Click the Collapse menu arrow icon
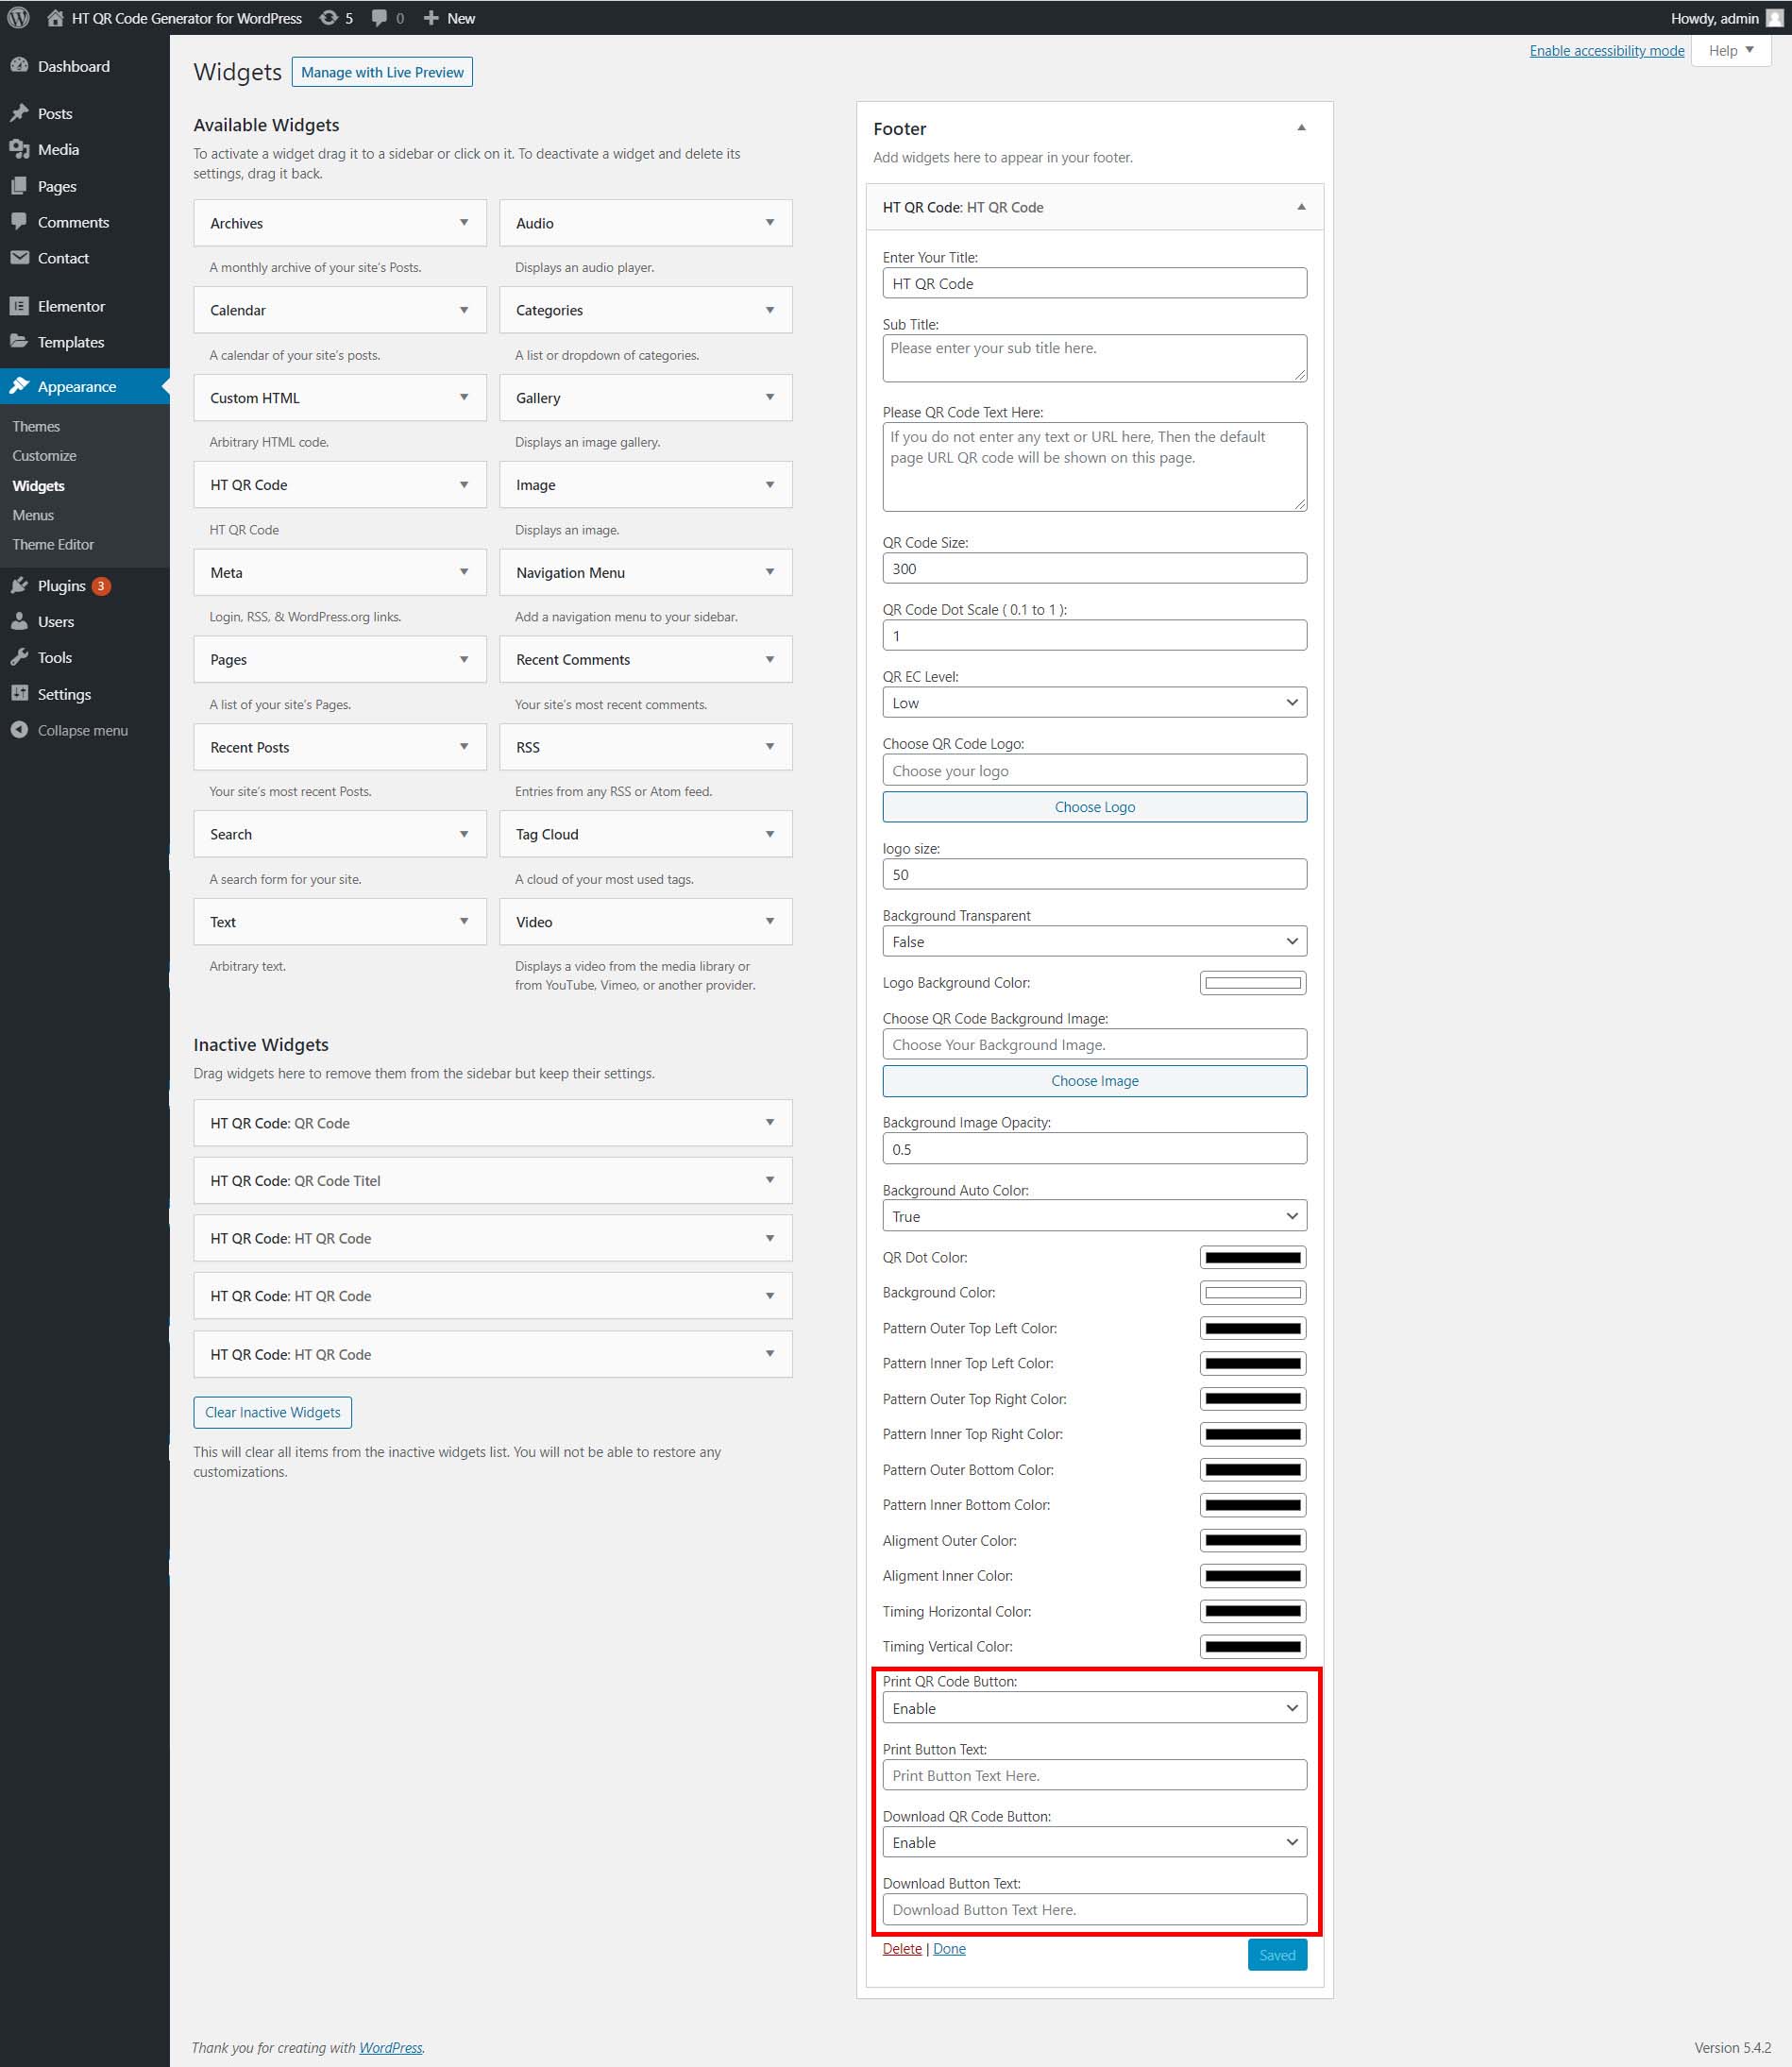Viewport: 1792px width, 2067px height. click(x=19, y=730)
